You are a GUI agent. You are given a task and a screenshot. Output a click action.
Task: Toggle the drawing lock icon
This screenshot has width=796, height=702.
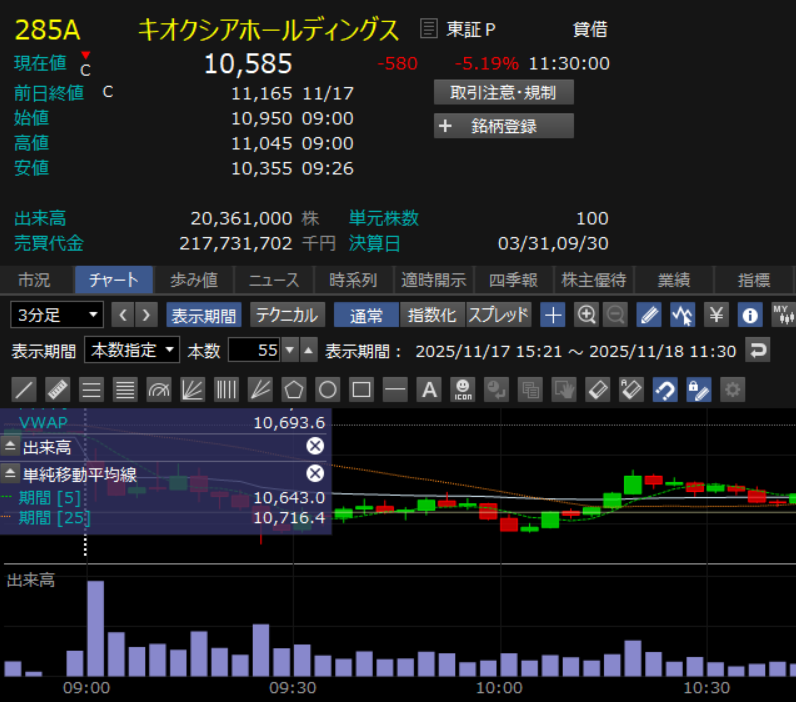(x=699, y=389)
